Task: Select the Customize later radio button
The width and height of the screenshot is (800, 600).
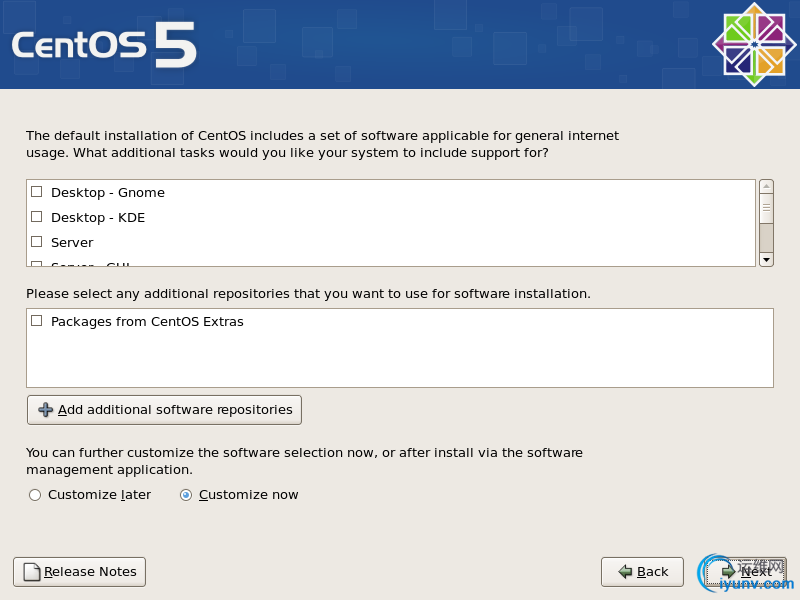Action: pyautogui.click(x=35, y=495)
